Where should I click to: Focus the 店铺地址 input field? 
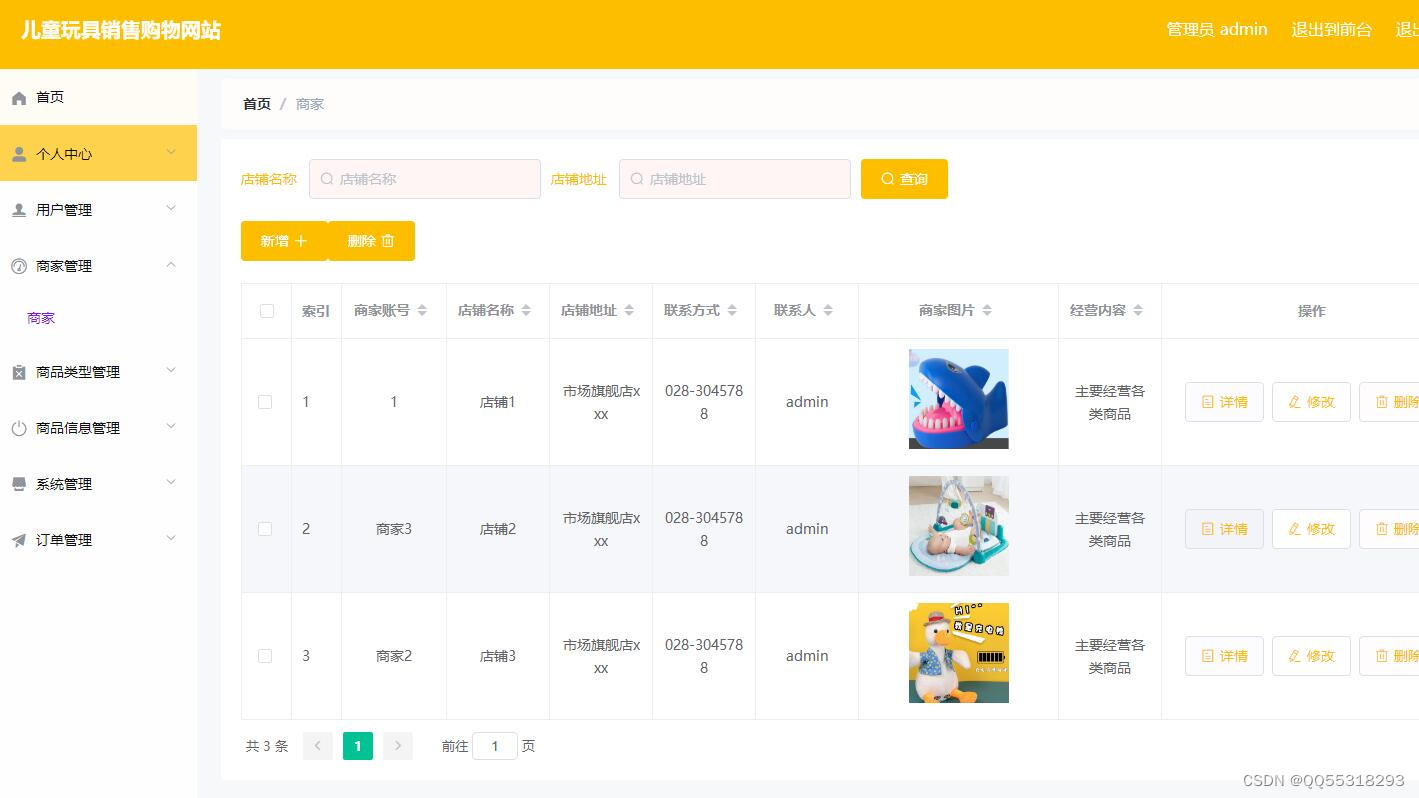click(735, 179)
